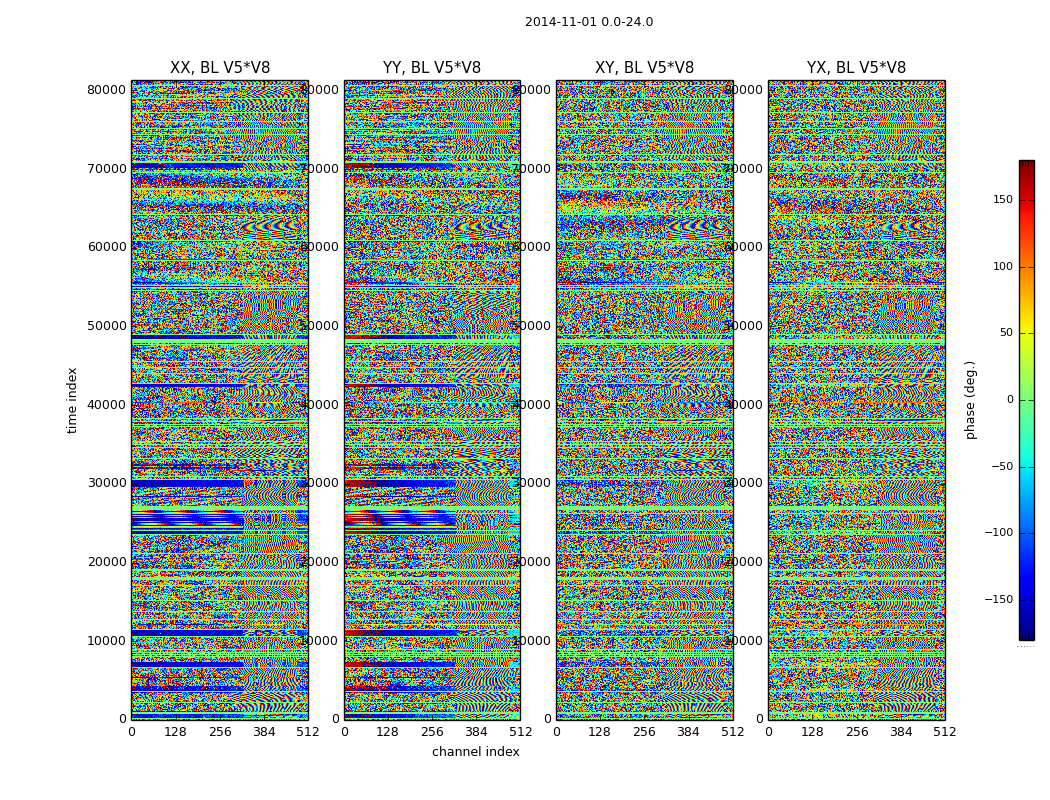1050x800 pixels.
Task: Click the "80000" y-tick of the XX plot
Action: click(x=107, y=90)
